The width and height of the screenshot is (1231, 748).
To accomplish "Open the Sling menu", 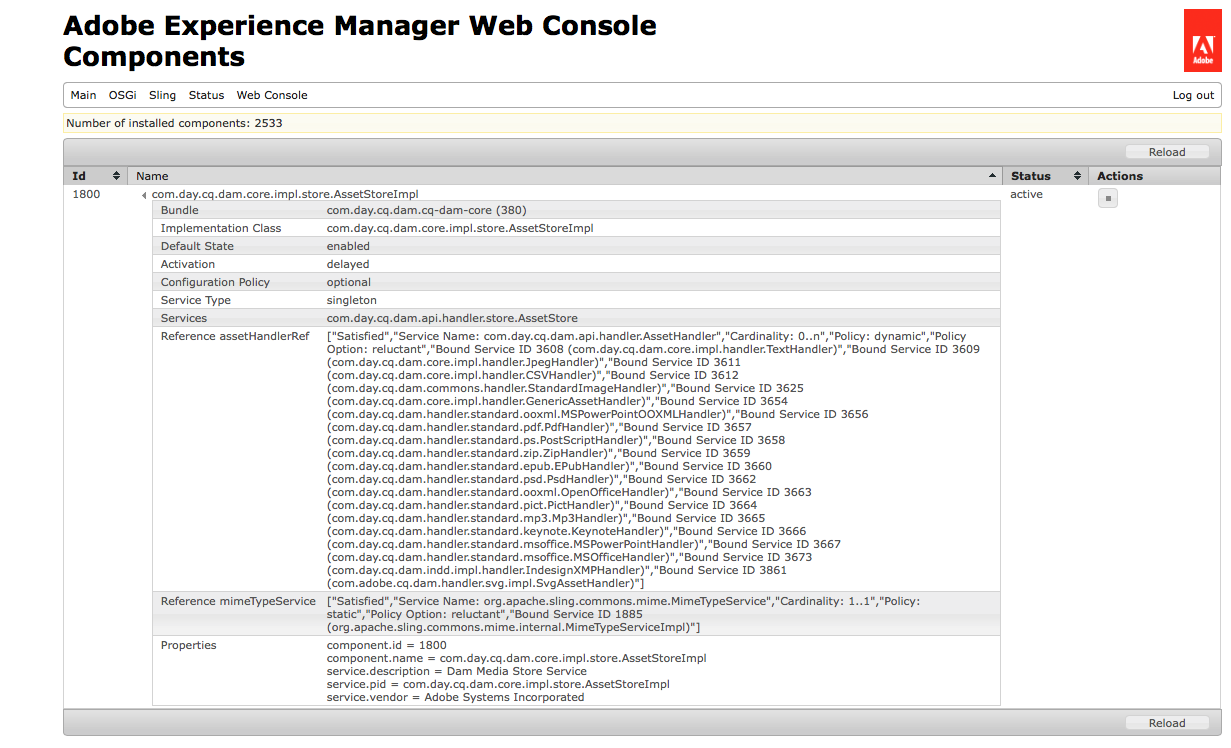I will [x=162, y=96].
